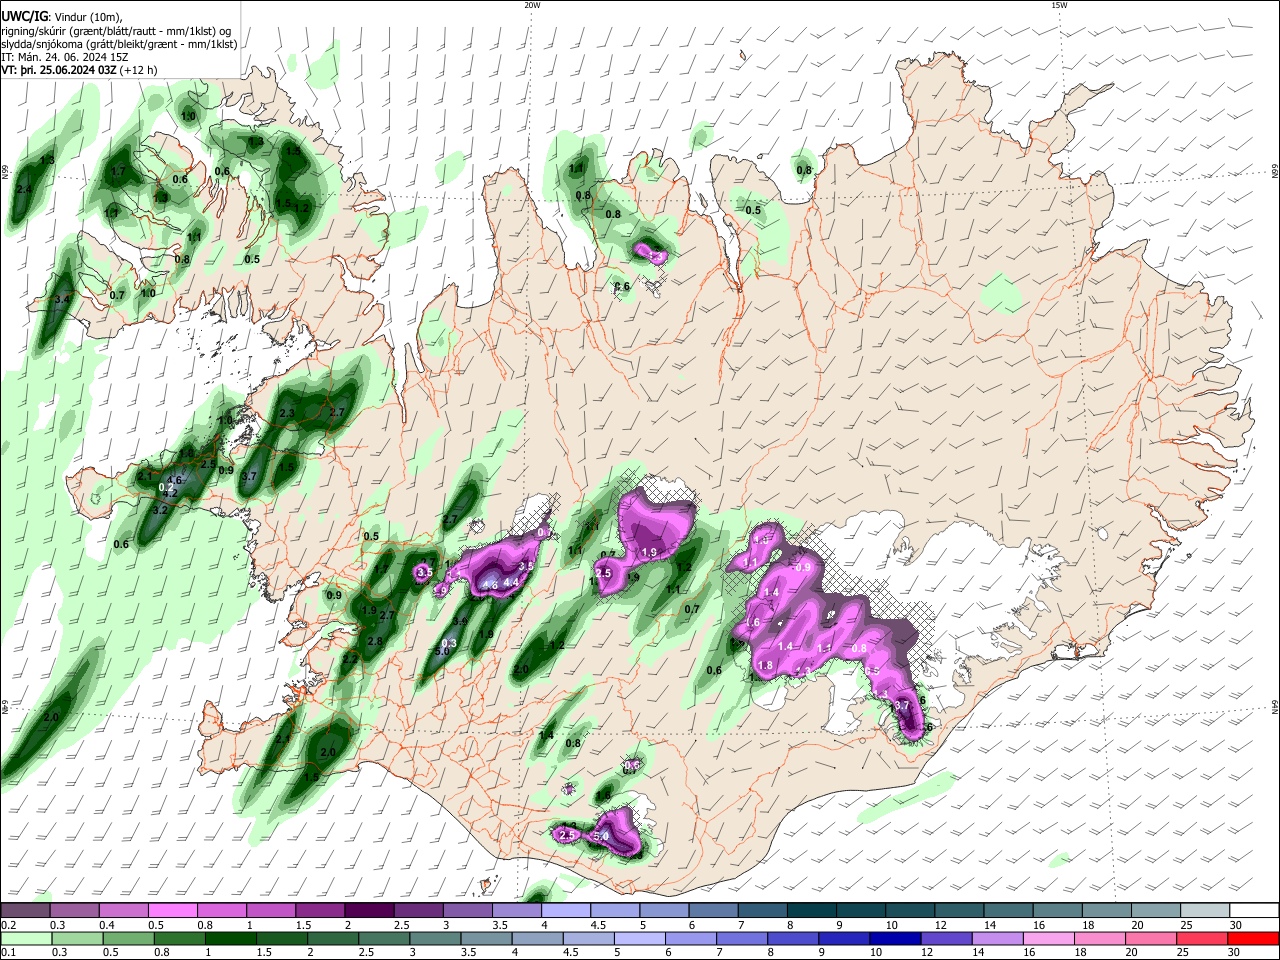Image resolution: width=1280 pixels, height=960 pixels.
Task: Click the lightest green 0.1 swatch in the rain scale
Action: coord(25,939)
